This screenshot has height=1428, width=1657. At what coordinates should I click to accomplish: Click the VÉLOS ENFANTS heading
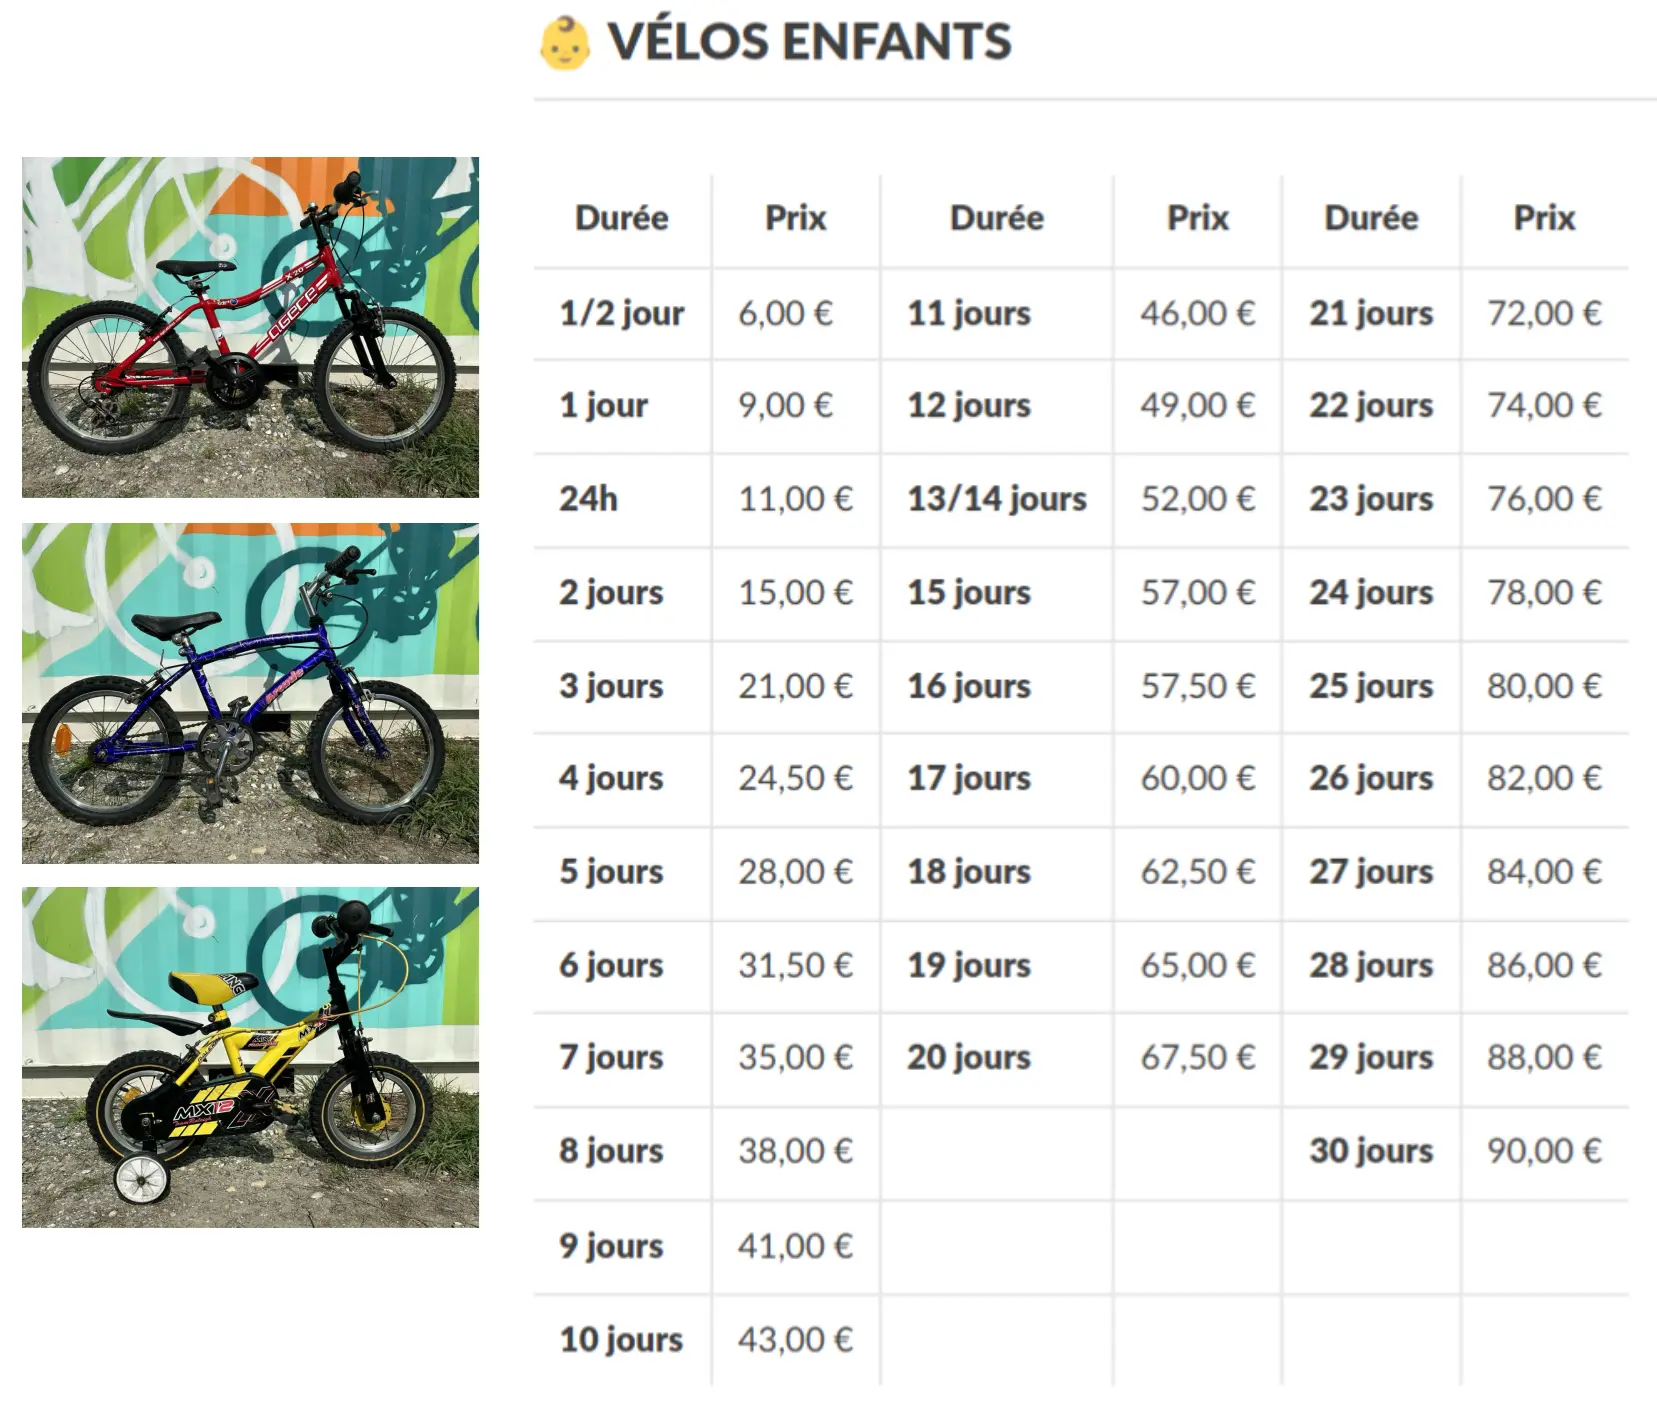tap(809, 42)
